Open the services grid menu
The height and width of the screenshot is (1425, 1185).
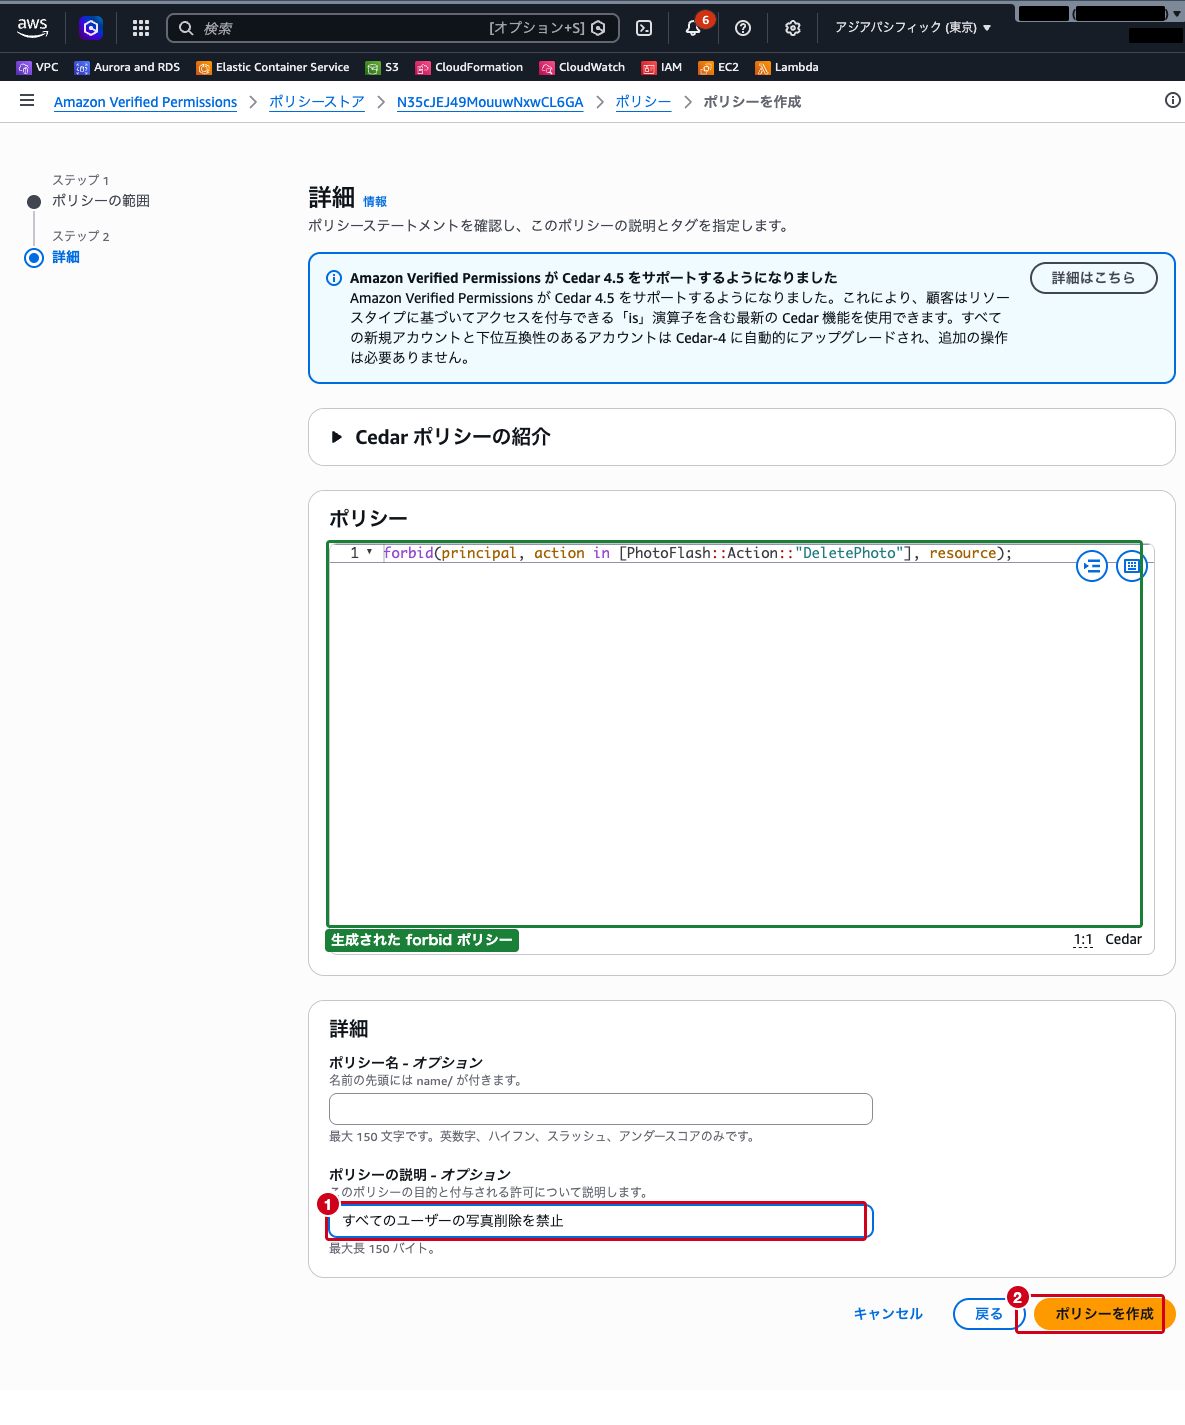(x=141, y=28)
